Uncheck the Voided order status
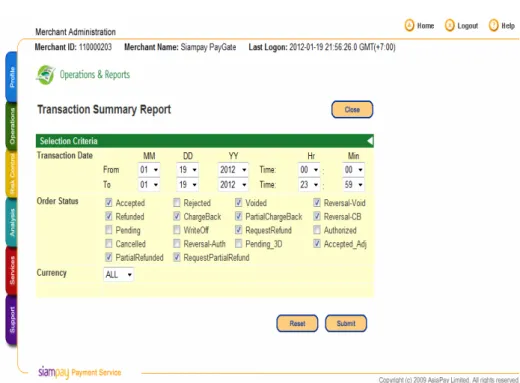This screenshot has height=383, width=520. 238,203
